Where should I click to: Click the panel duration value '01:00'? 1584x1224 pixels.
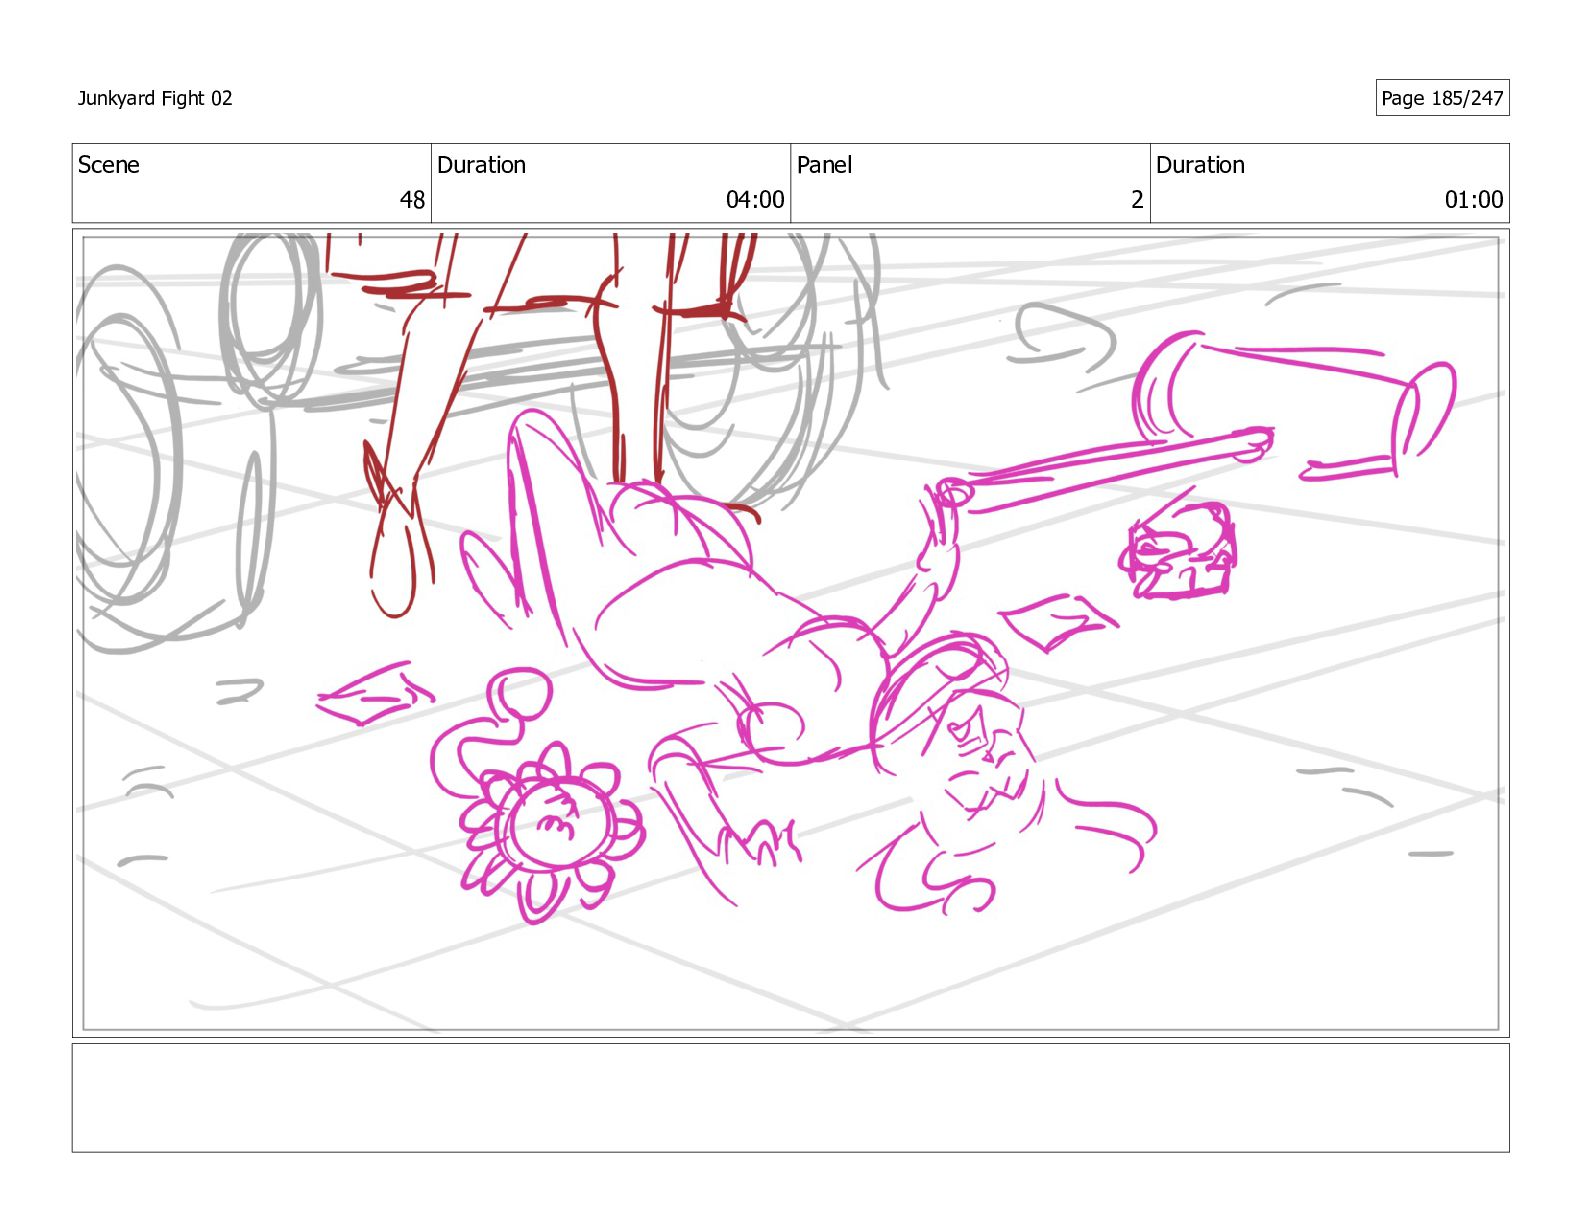pyautogui.click(x=1474, y=200)
